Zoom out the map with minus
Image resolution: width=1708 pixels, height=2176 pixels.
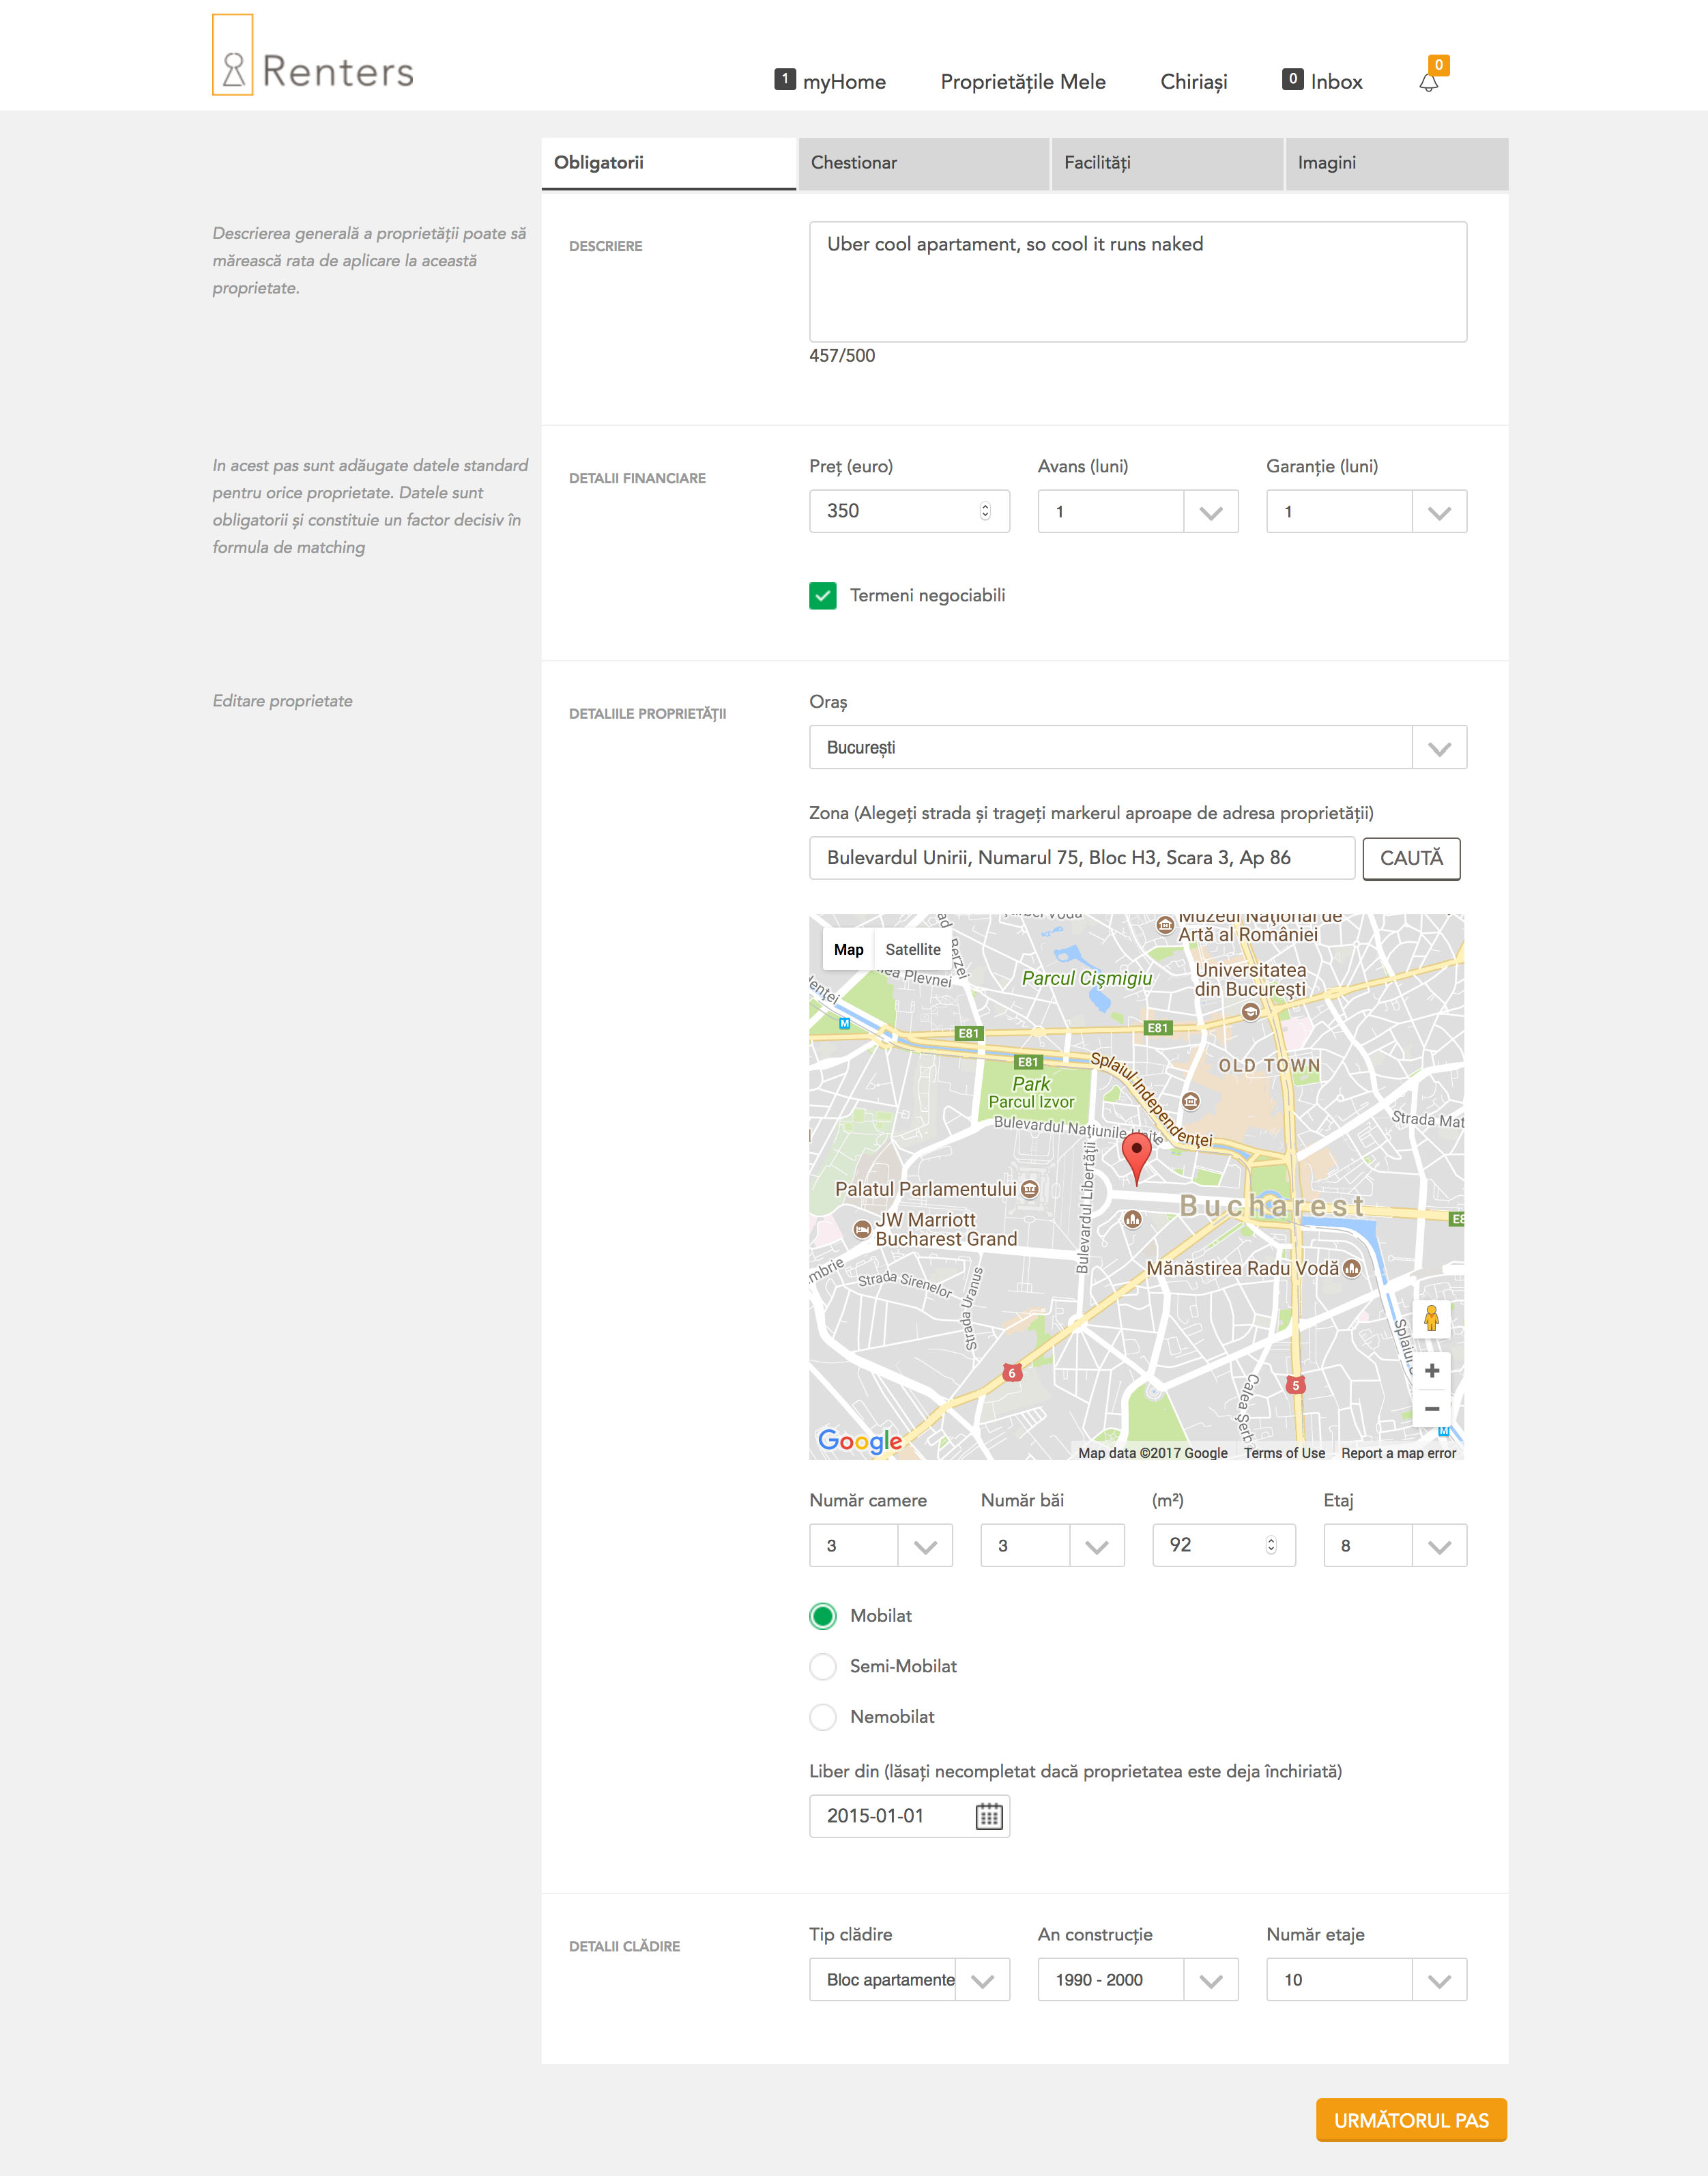[1431, 1408]
